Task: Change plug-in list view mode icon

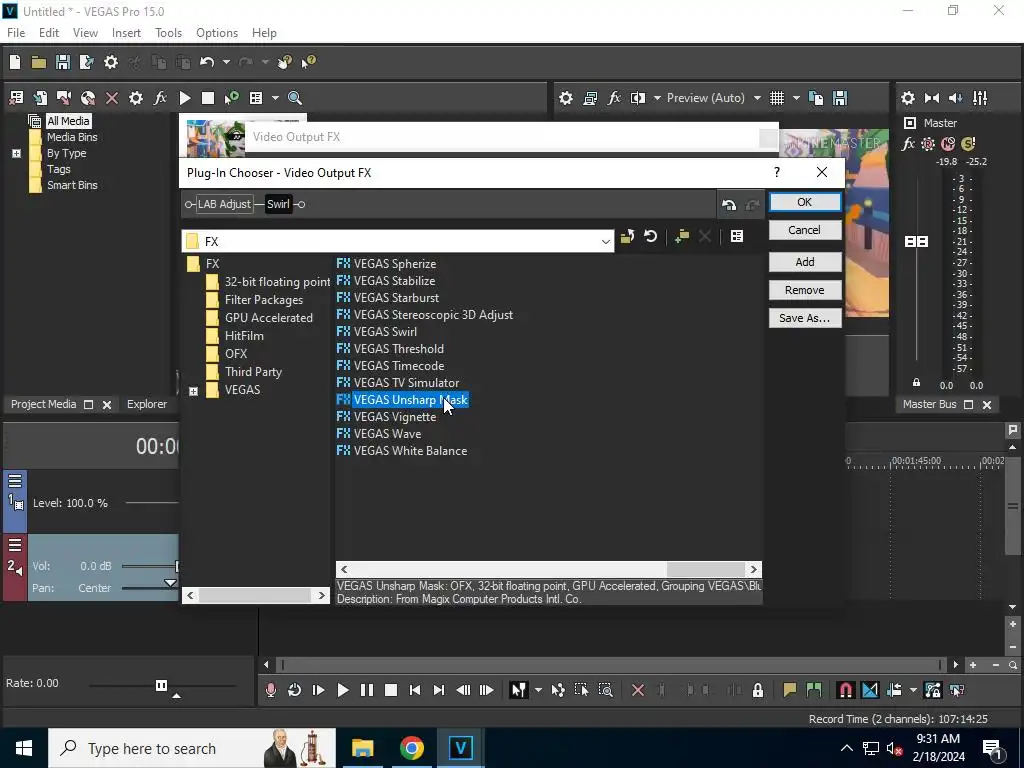Action: pos(737,236)
